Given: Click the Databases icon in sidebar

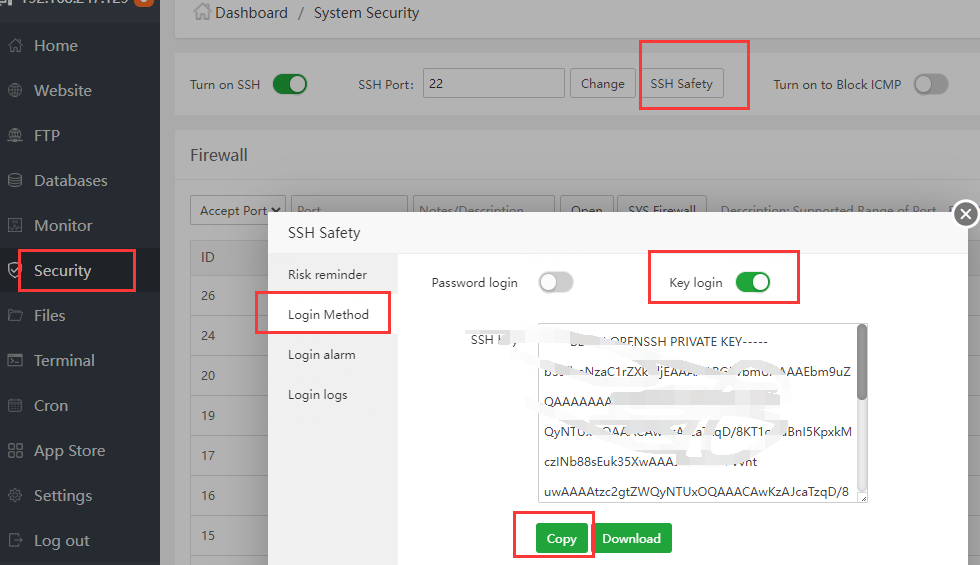Looking at the screenshot, I should [15, 181].
